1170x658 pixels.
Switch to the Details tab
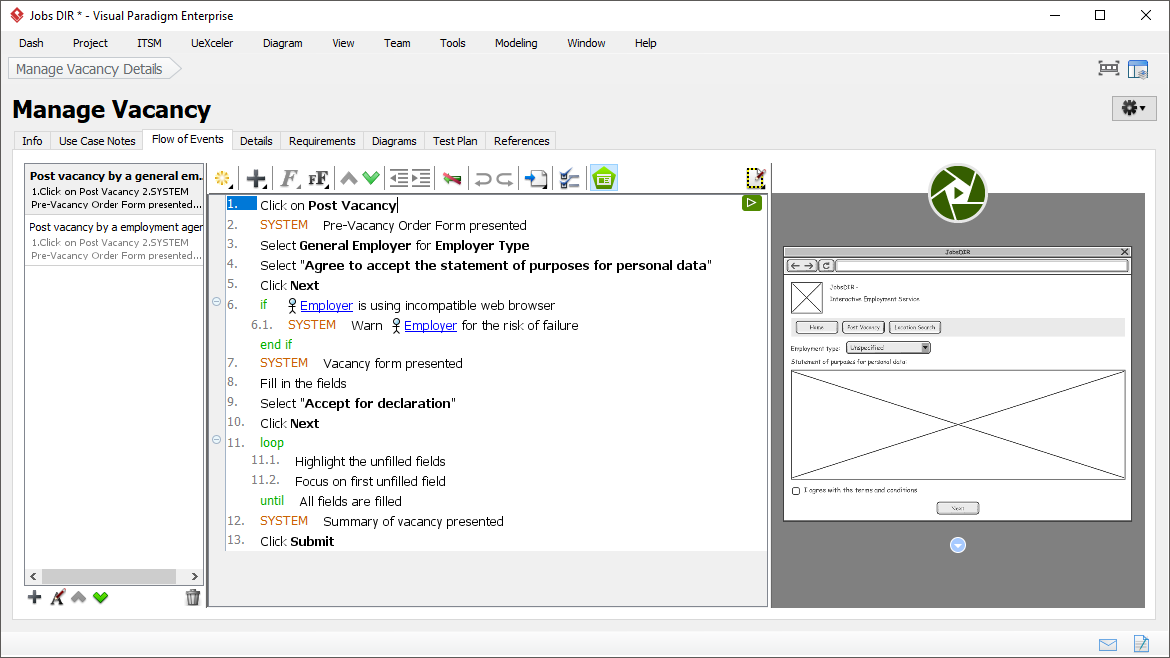click(256, 141)
